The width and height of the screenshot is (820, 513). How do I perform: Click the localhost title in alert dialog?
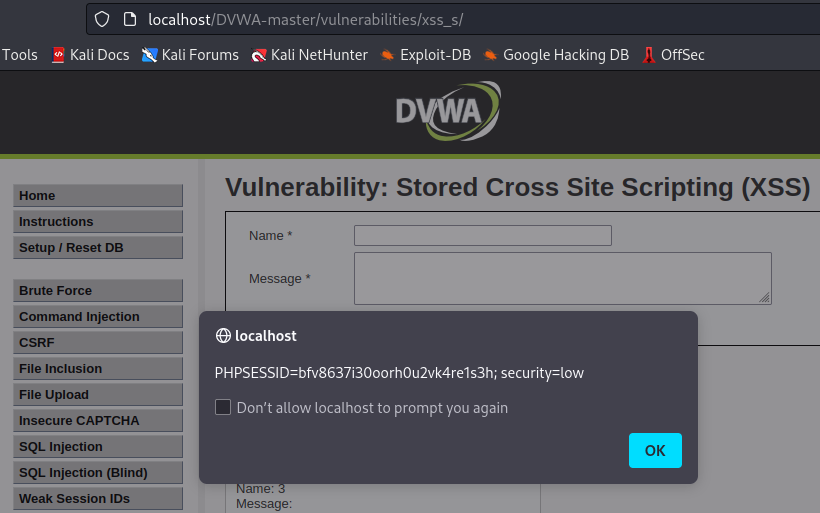click(266, 336)
